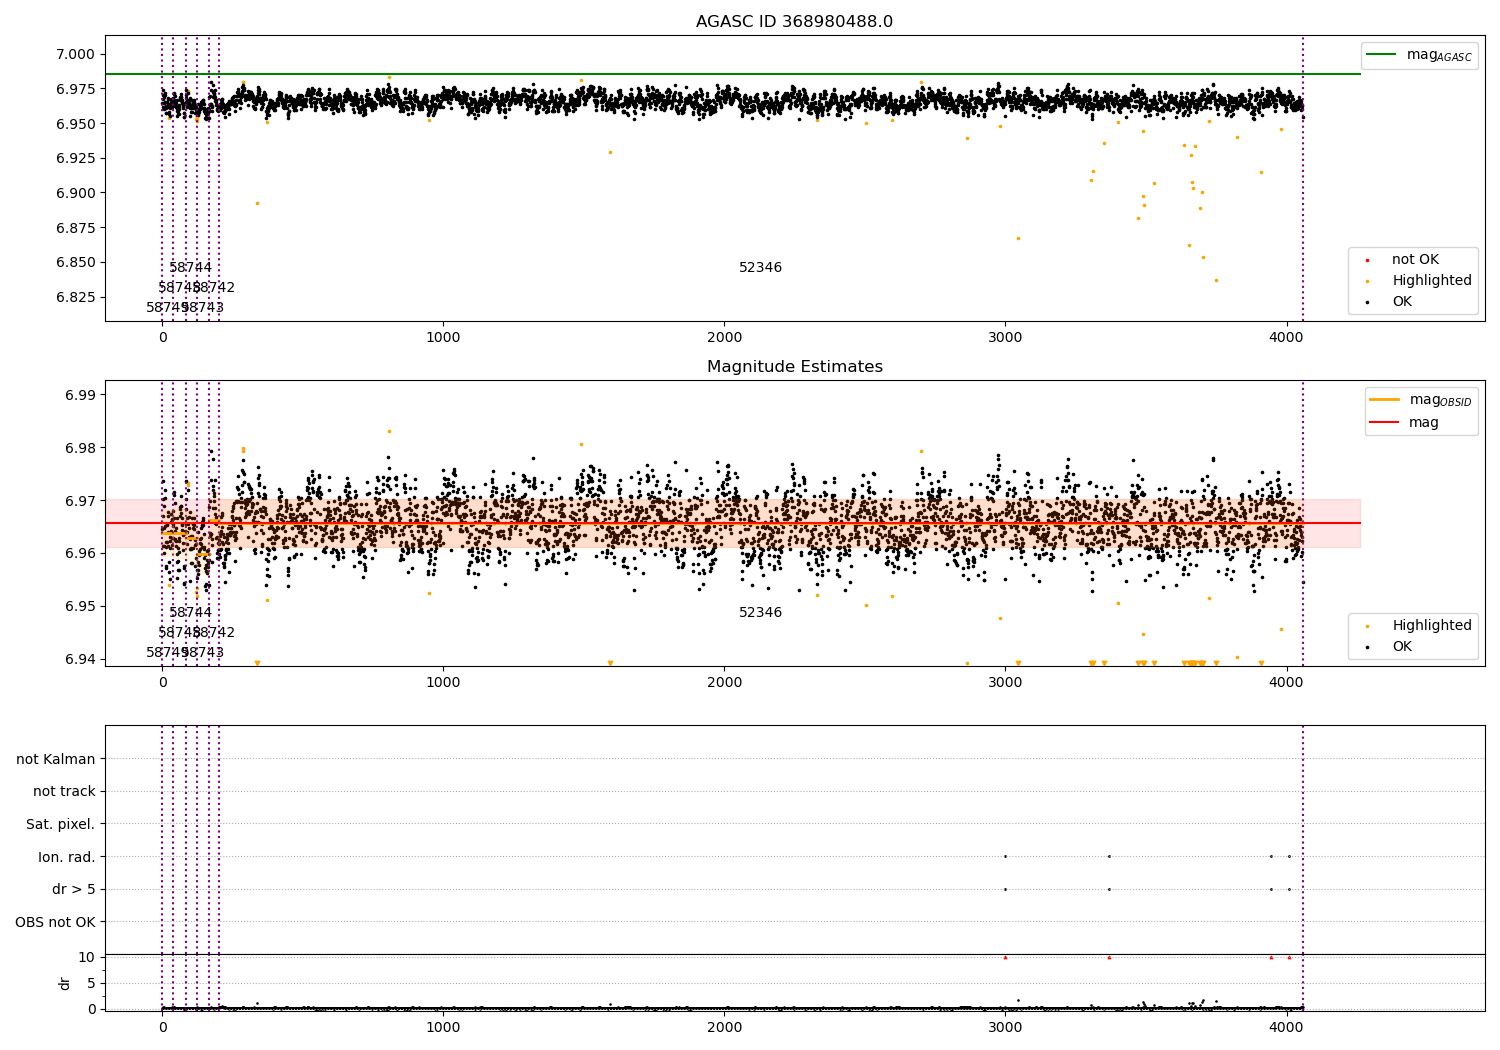The height and width of the screenshot is (1050, 1500).
Task: Click the 'not track' axis label
Action: point(64,792)
